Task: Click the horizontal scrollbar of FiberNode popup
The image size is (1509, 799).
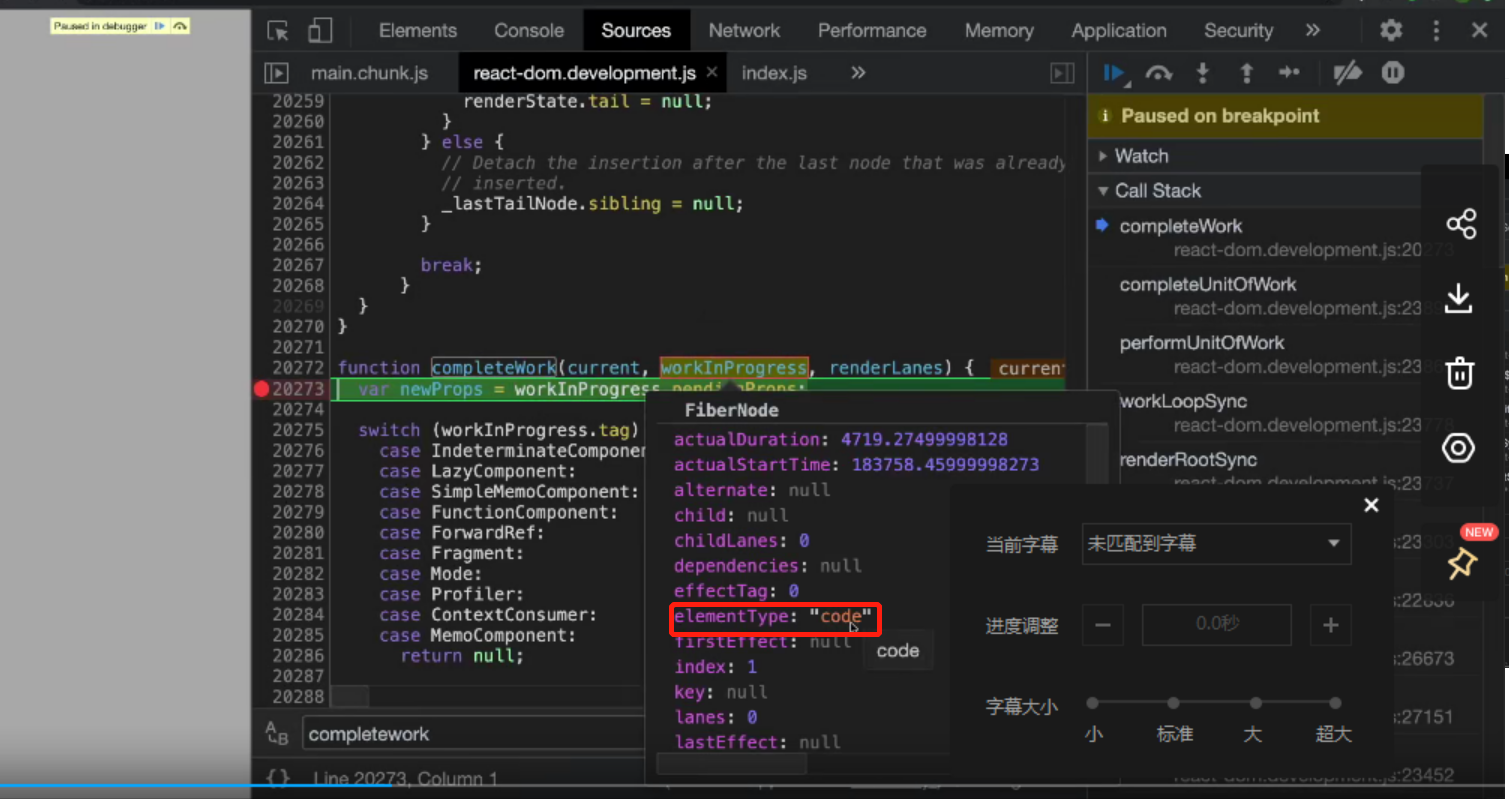Action: [x=731, y=764]
